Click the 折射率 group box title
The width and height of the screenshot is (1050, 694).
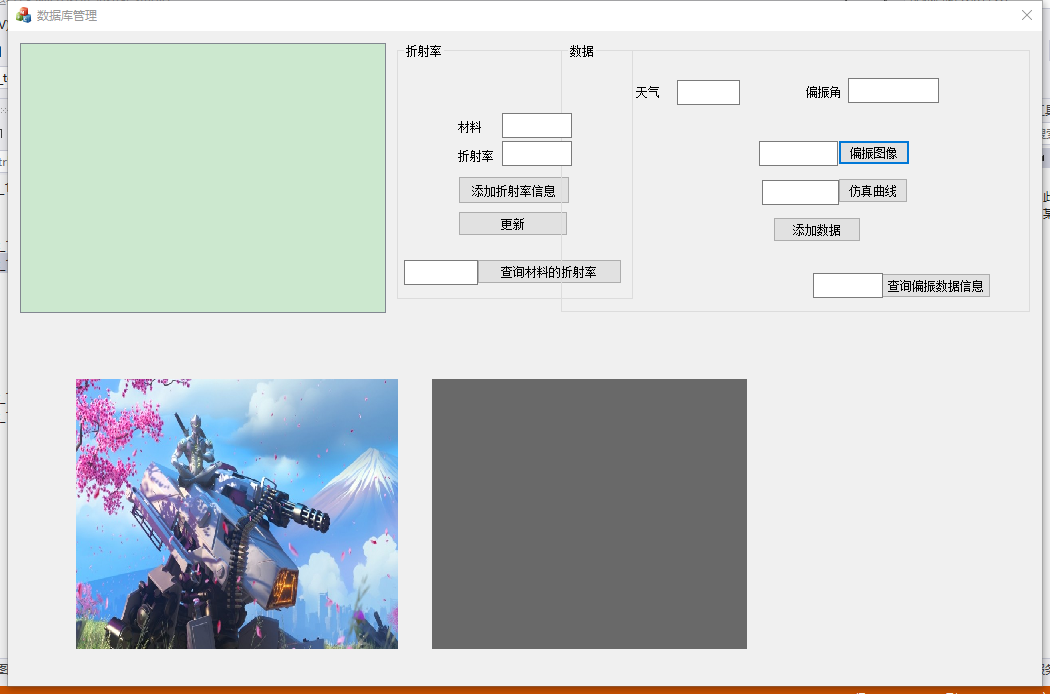click(x=423, y=52)
